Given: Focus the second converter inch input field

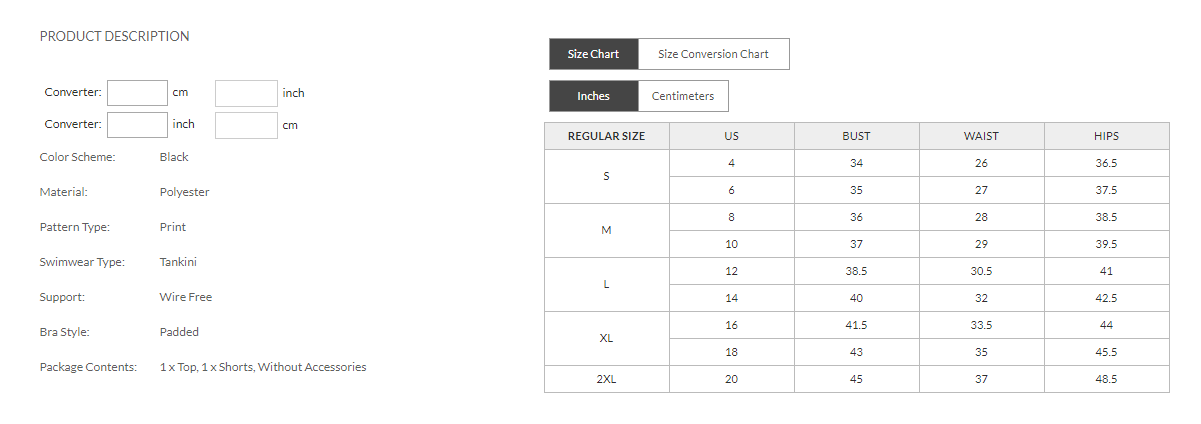Looking at the screenshot, I should pyautogui.click(x=137, y=125).
